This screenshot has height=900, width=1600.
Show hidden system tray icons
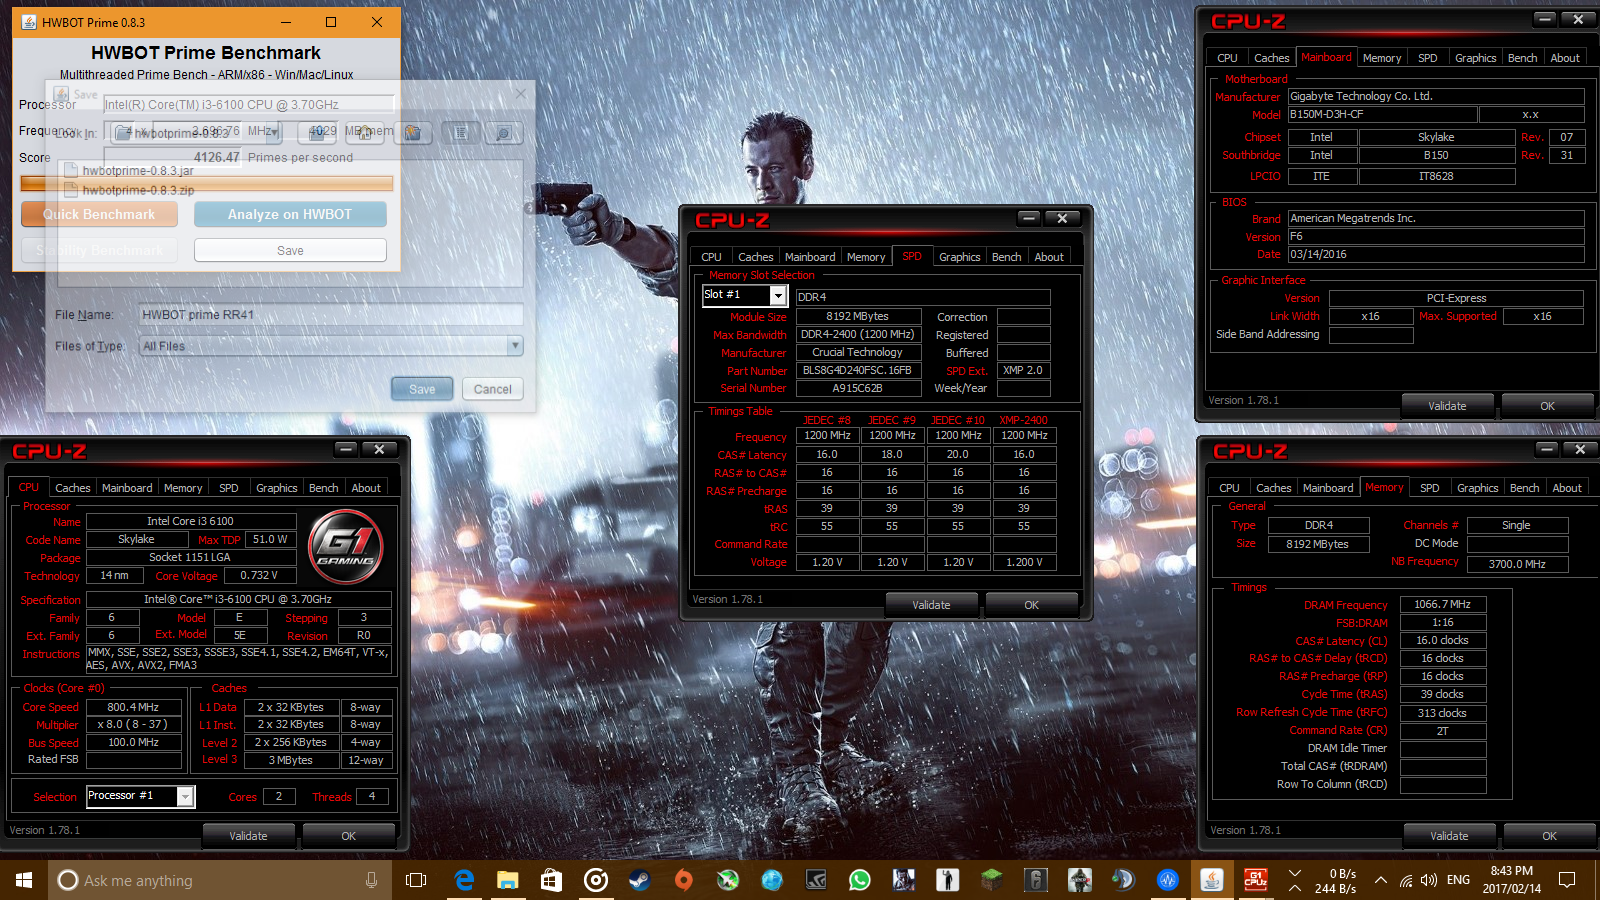[x=1381, y=880]
